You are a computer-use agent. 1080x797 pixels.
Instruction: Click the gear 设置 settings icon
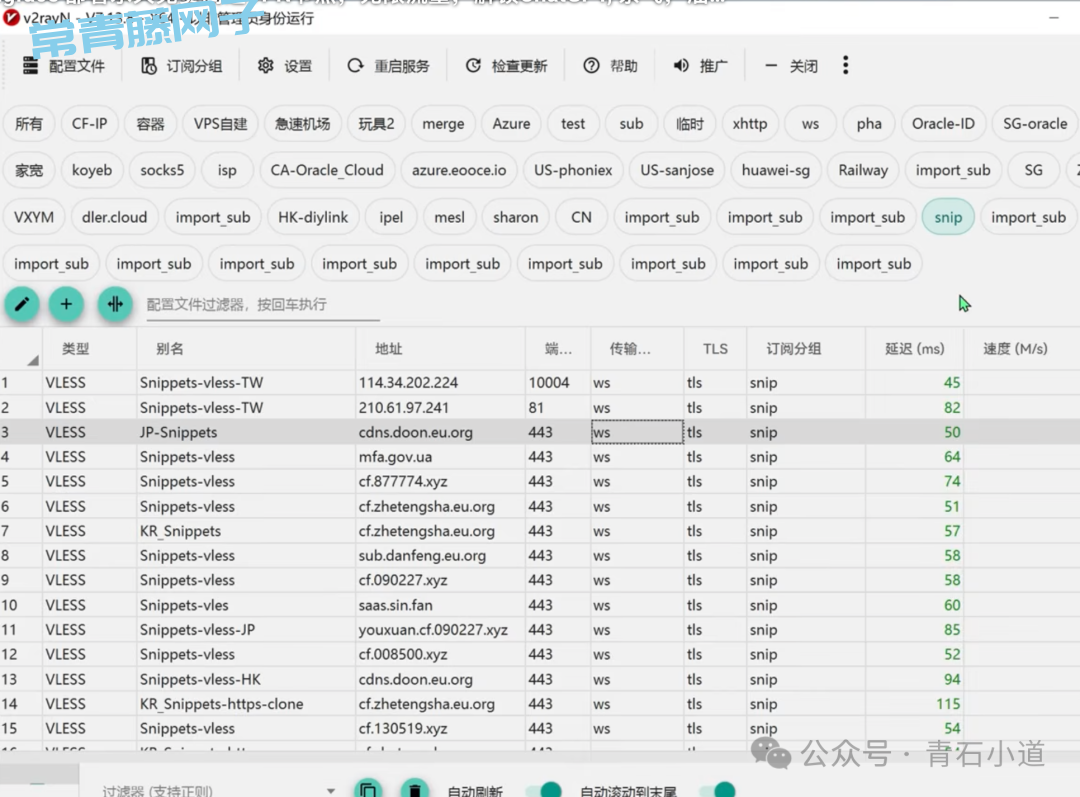coord(266,66)
